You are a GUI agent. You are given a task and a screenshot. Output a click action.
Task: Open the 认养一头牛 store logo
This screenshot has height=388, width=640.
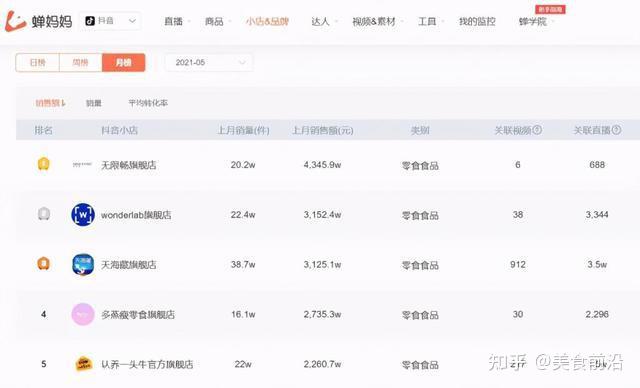(84, 364)
